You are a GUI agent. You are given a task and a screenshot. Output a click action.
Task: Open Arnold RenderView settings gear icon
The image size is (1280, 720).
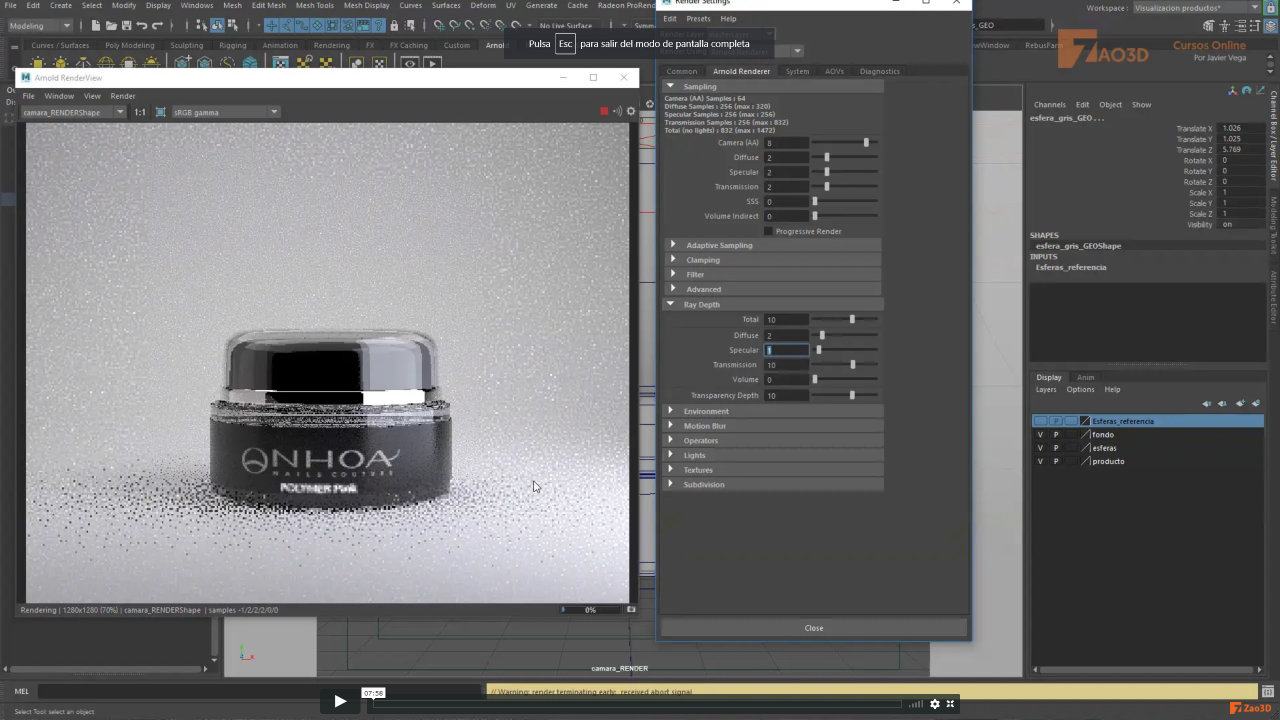tap(631, 111)
